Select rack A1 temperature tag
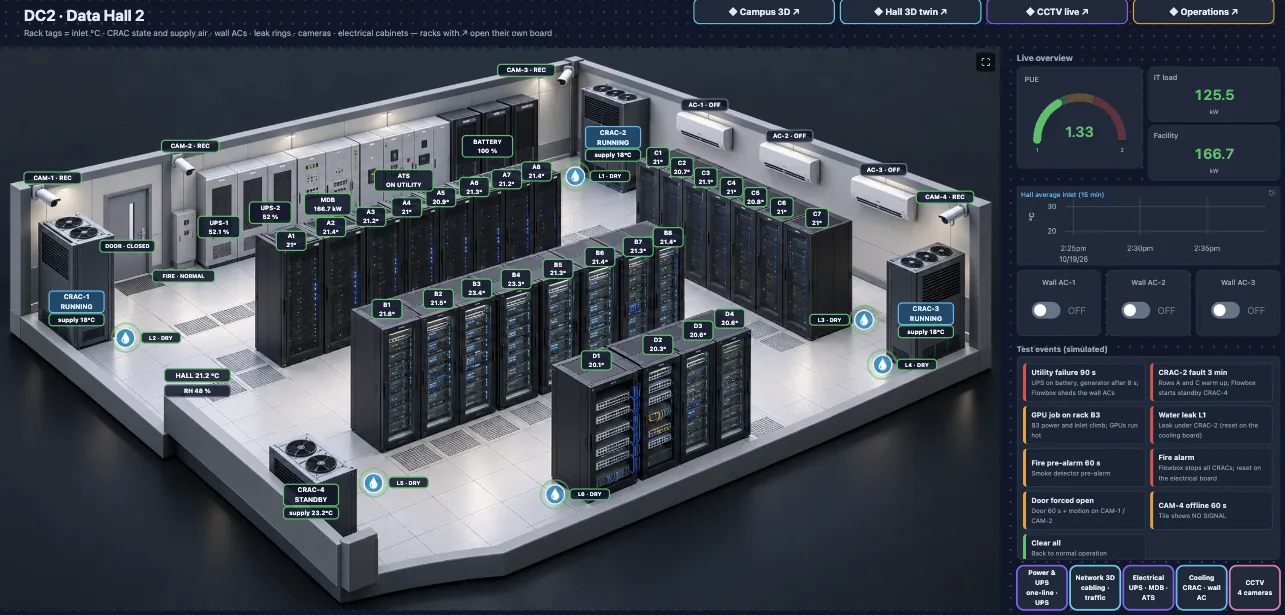Viewport: 1285px width, 615px height. point(291,240)
